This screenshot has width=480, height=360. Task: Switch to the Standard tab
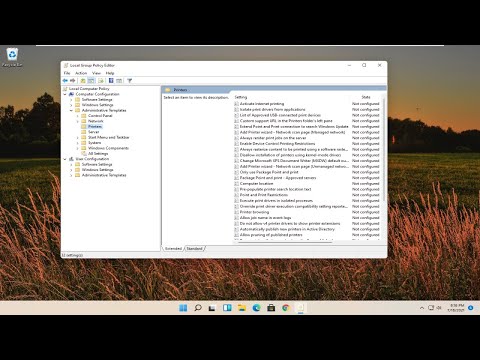pyautogui.click(x=195, y=249)
